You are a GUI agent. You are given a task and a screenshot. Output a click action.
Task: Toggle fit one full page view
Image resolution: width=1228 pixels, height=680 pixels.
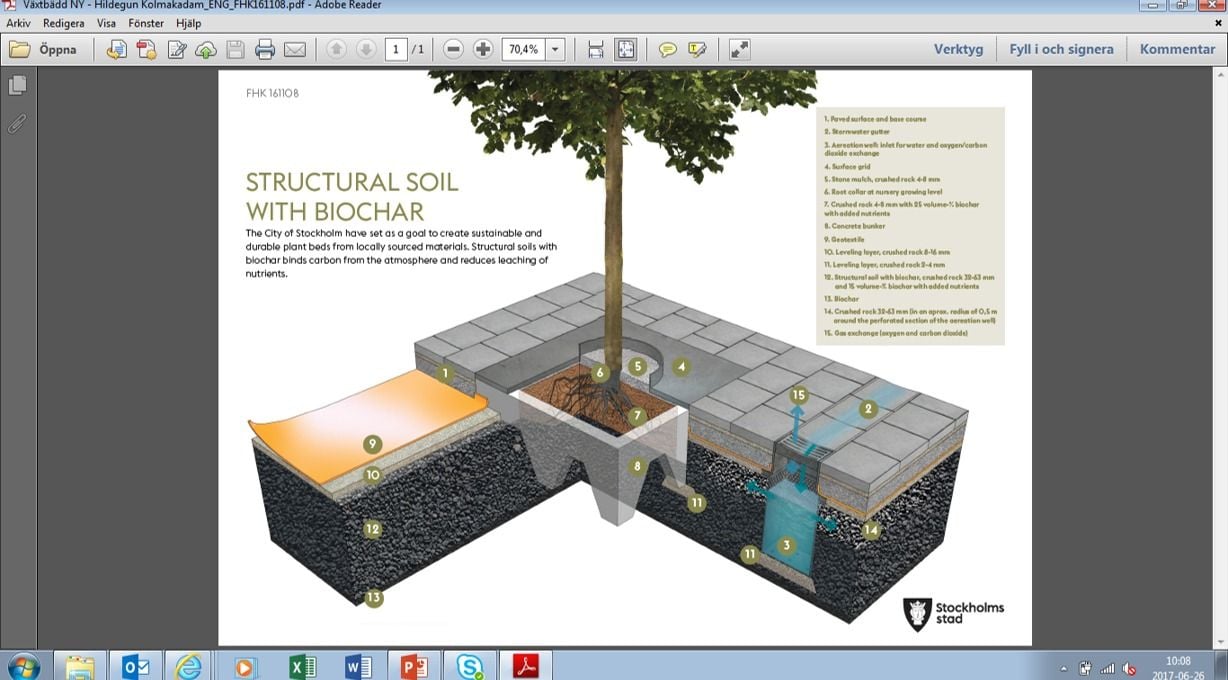(626, 49)
